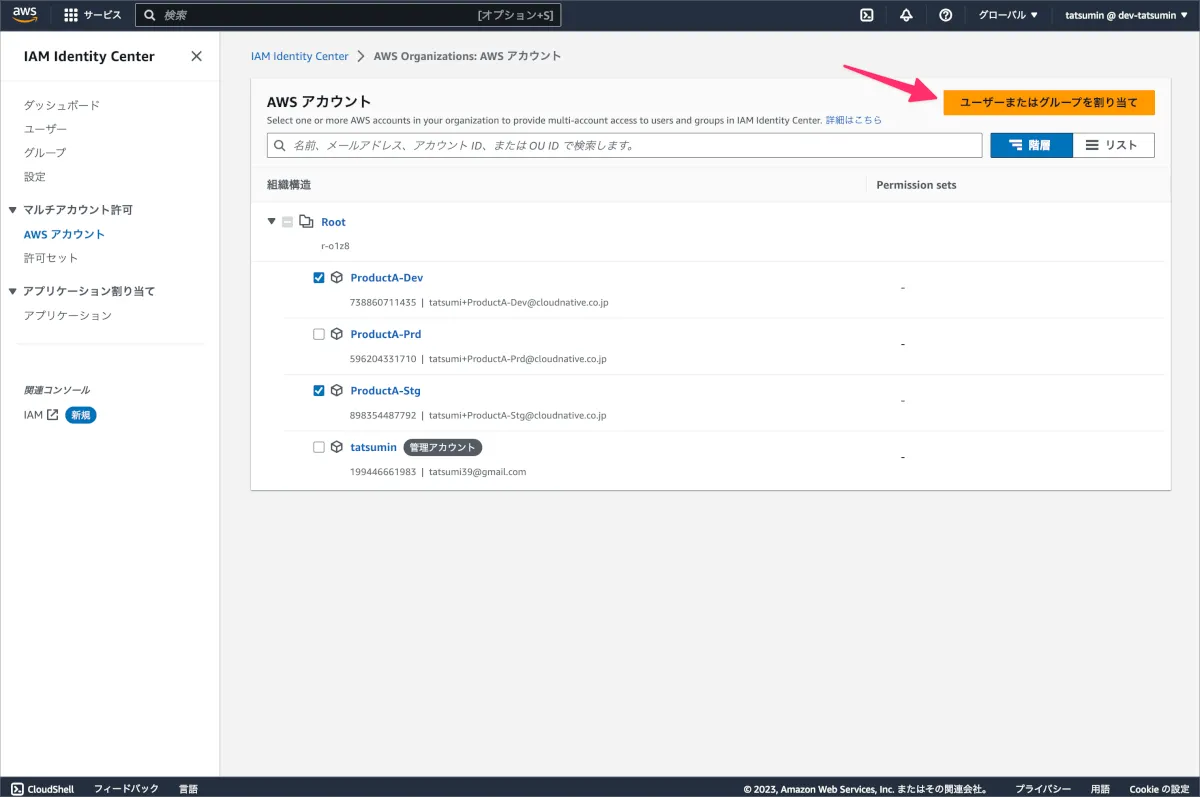Image resolution: width=1200 pixels, height=797 pixels.
Task: Focus the account search field
Action: click(x=624, y=145)
